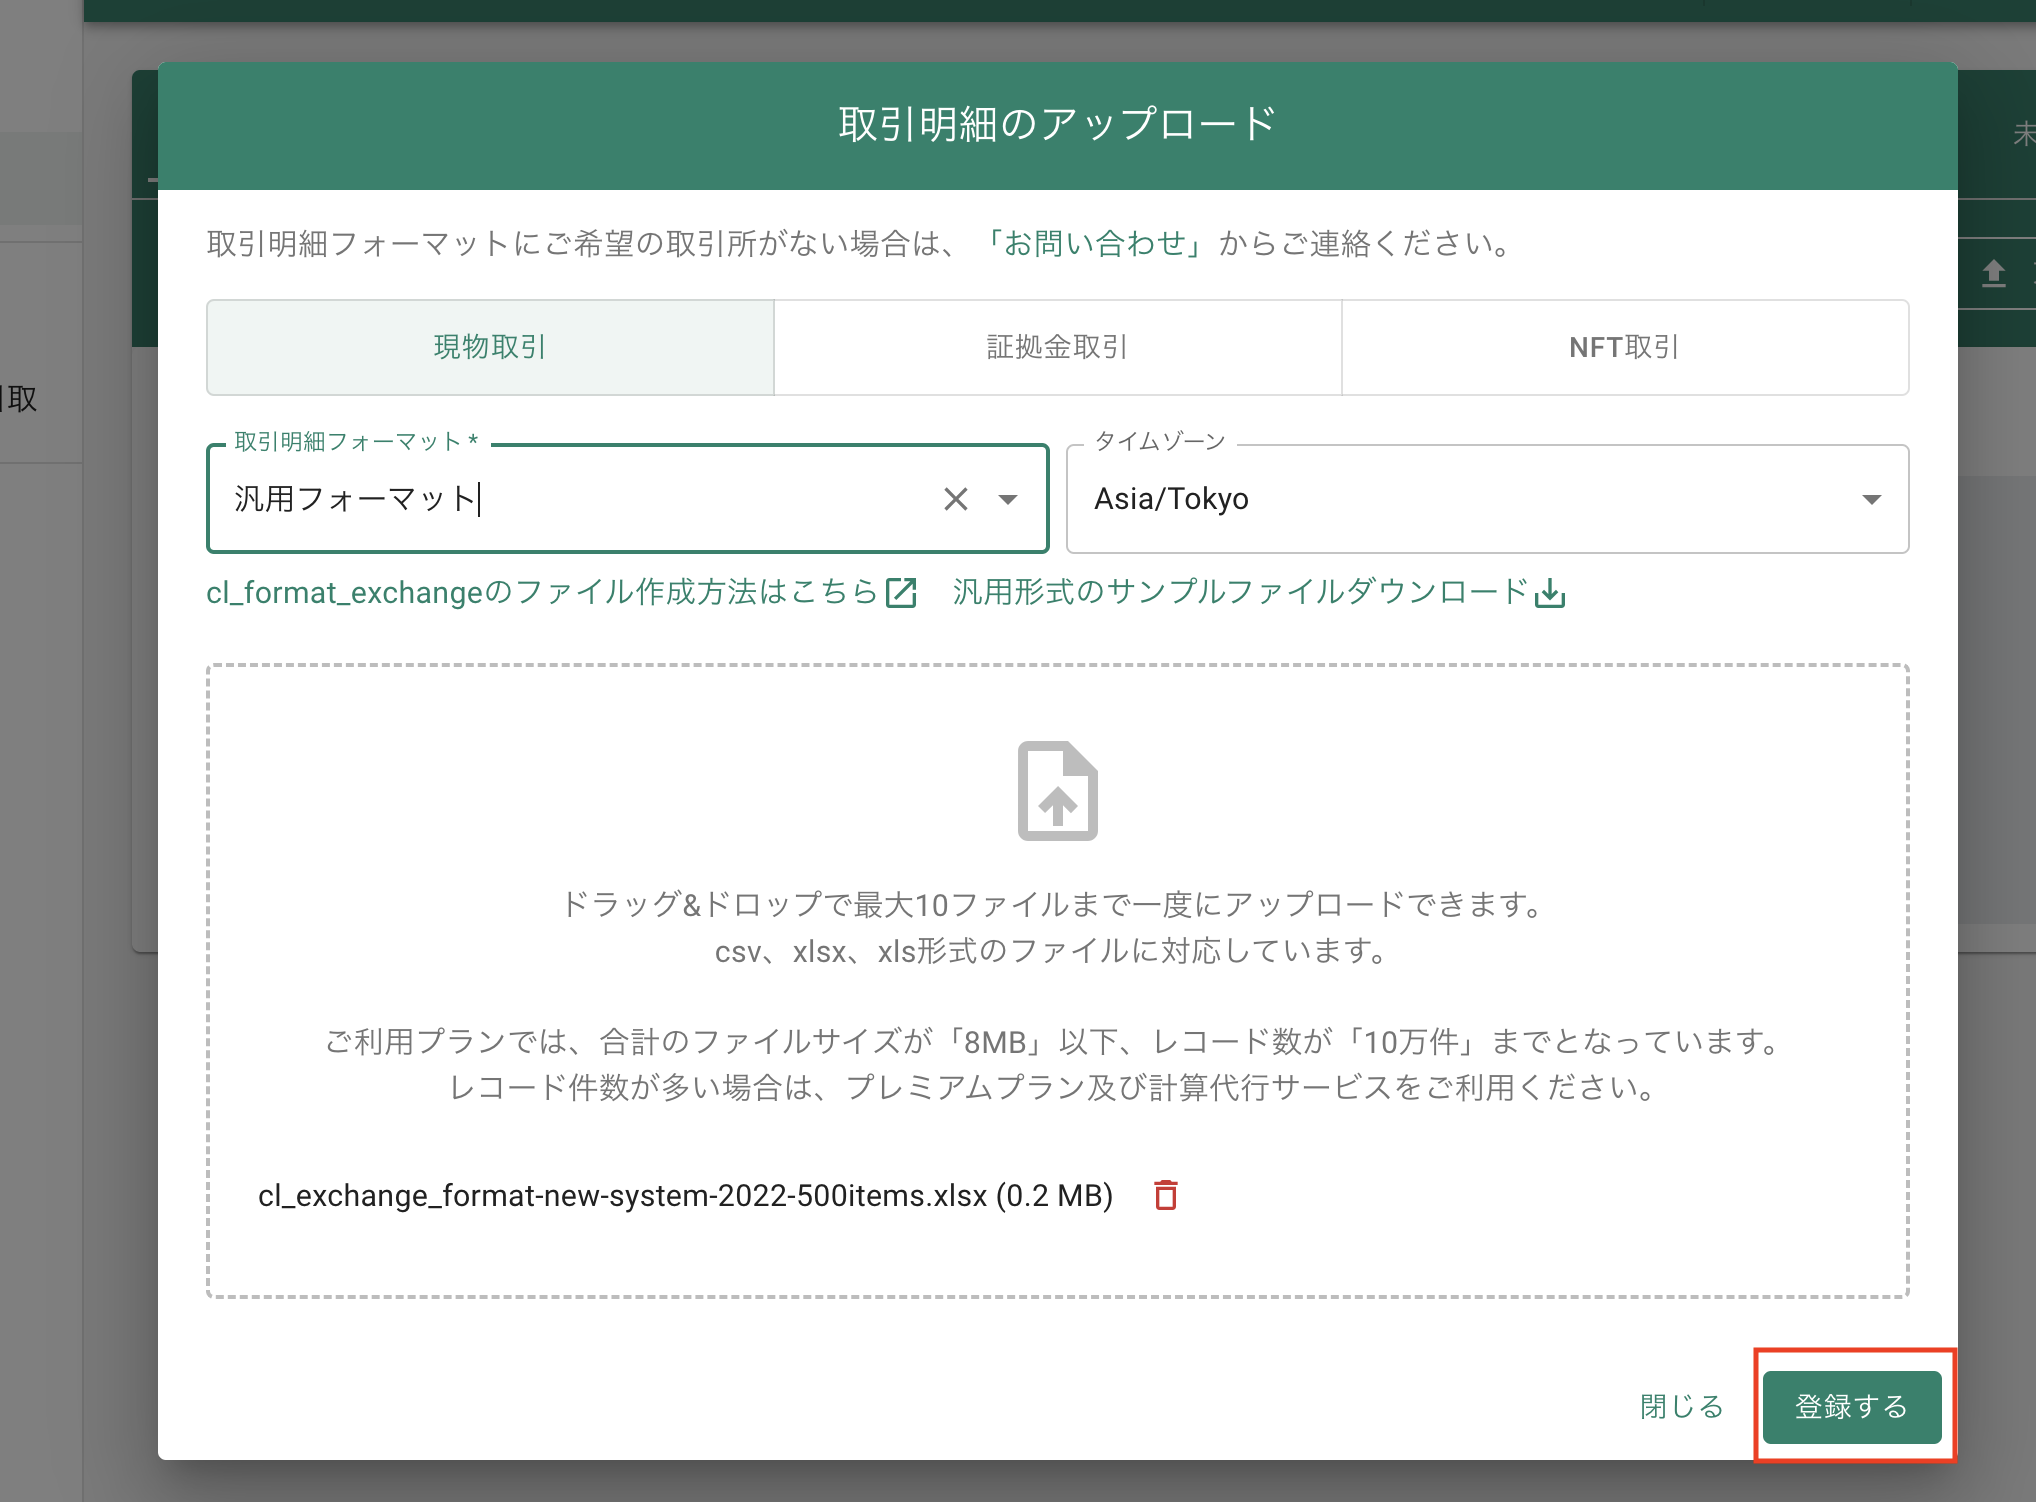Switch to the NFT取引 tab
Viewport: 2036px width, 1502px height.
pos(1625,347)
